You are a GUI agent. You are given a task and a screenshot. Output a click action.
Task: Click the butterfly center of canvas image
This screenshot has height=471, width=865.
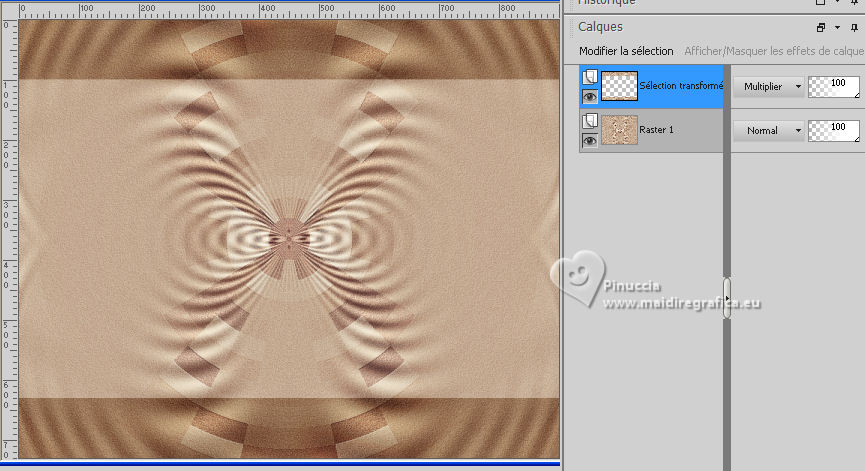(x=289, y=238)
